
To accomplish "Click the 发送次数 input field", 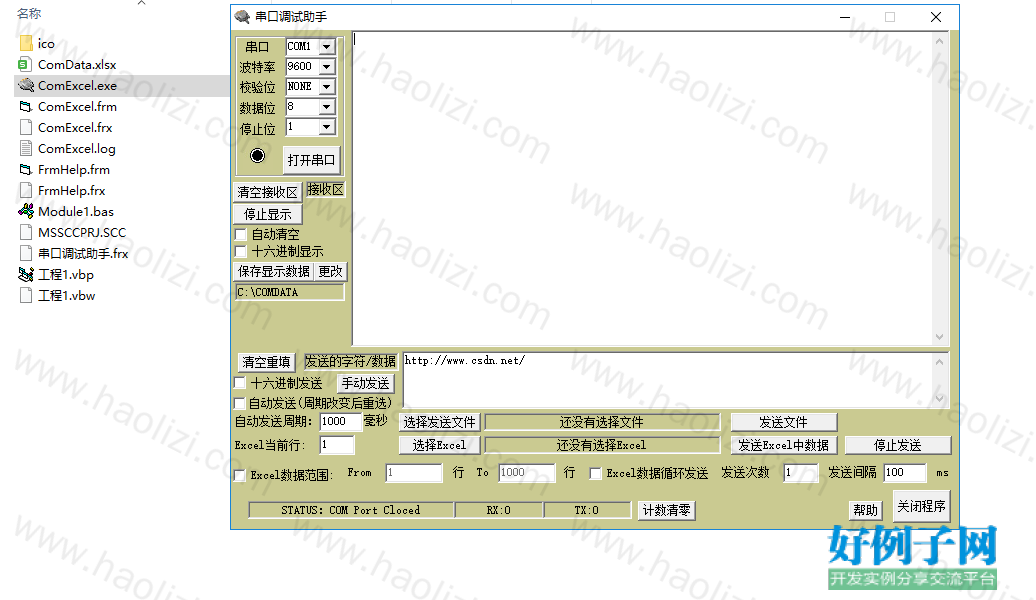I will 801,473.
